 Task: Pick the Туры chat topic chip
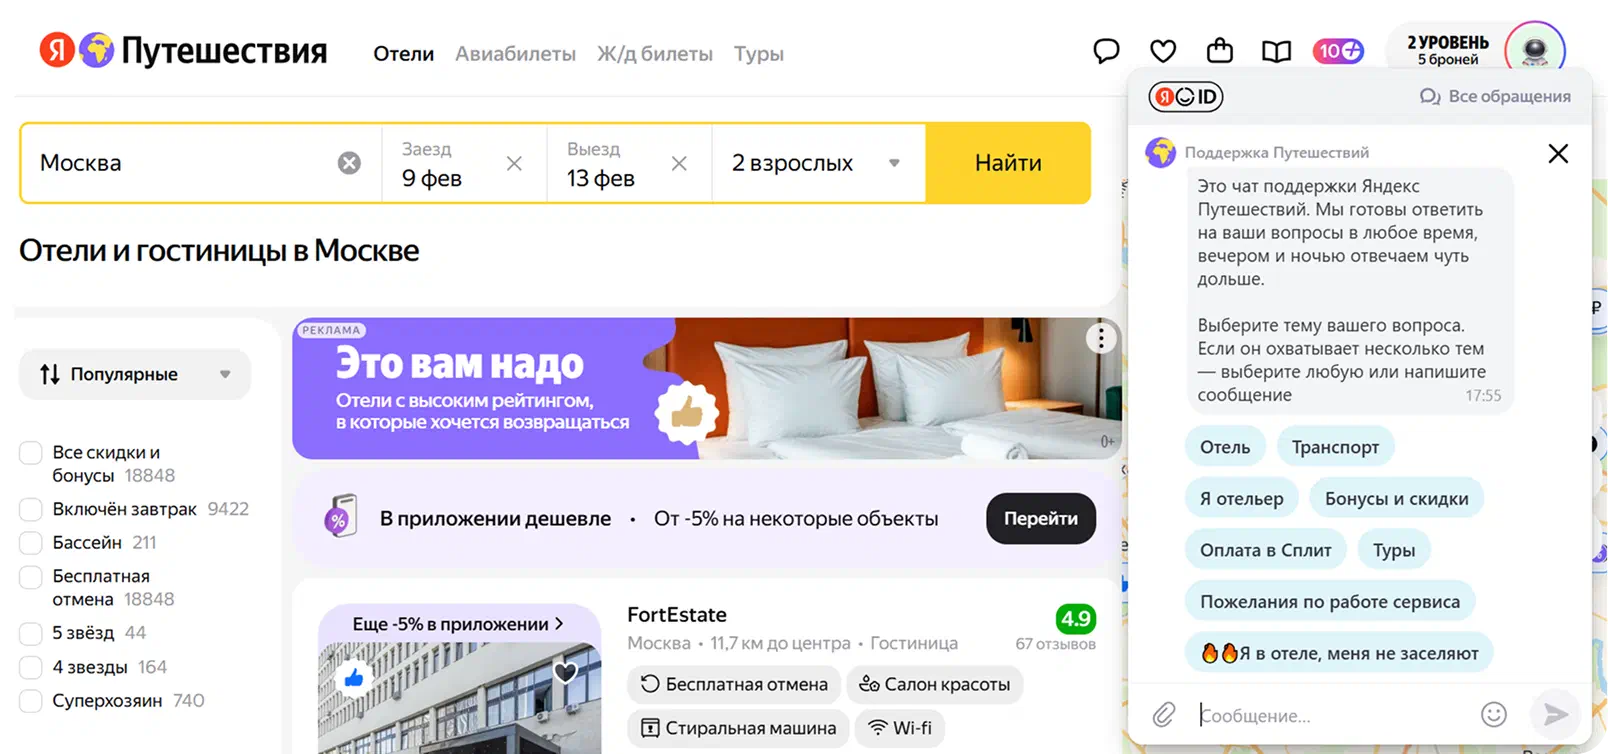tap(1394, 550)
